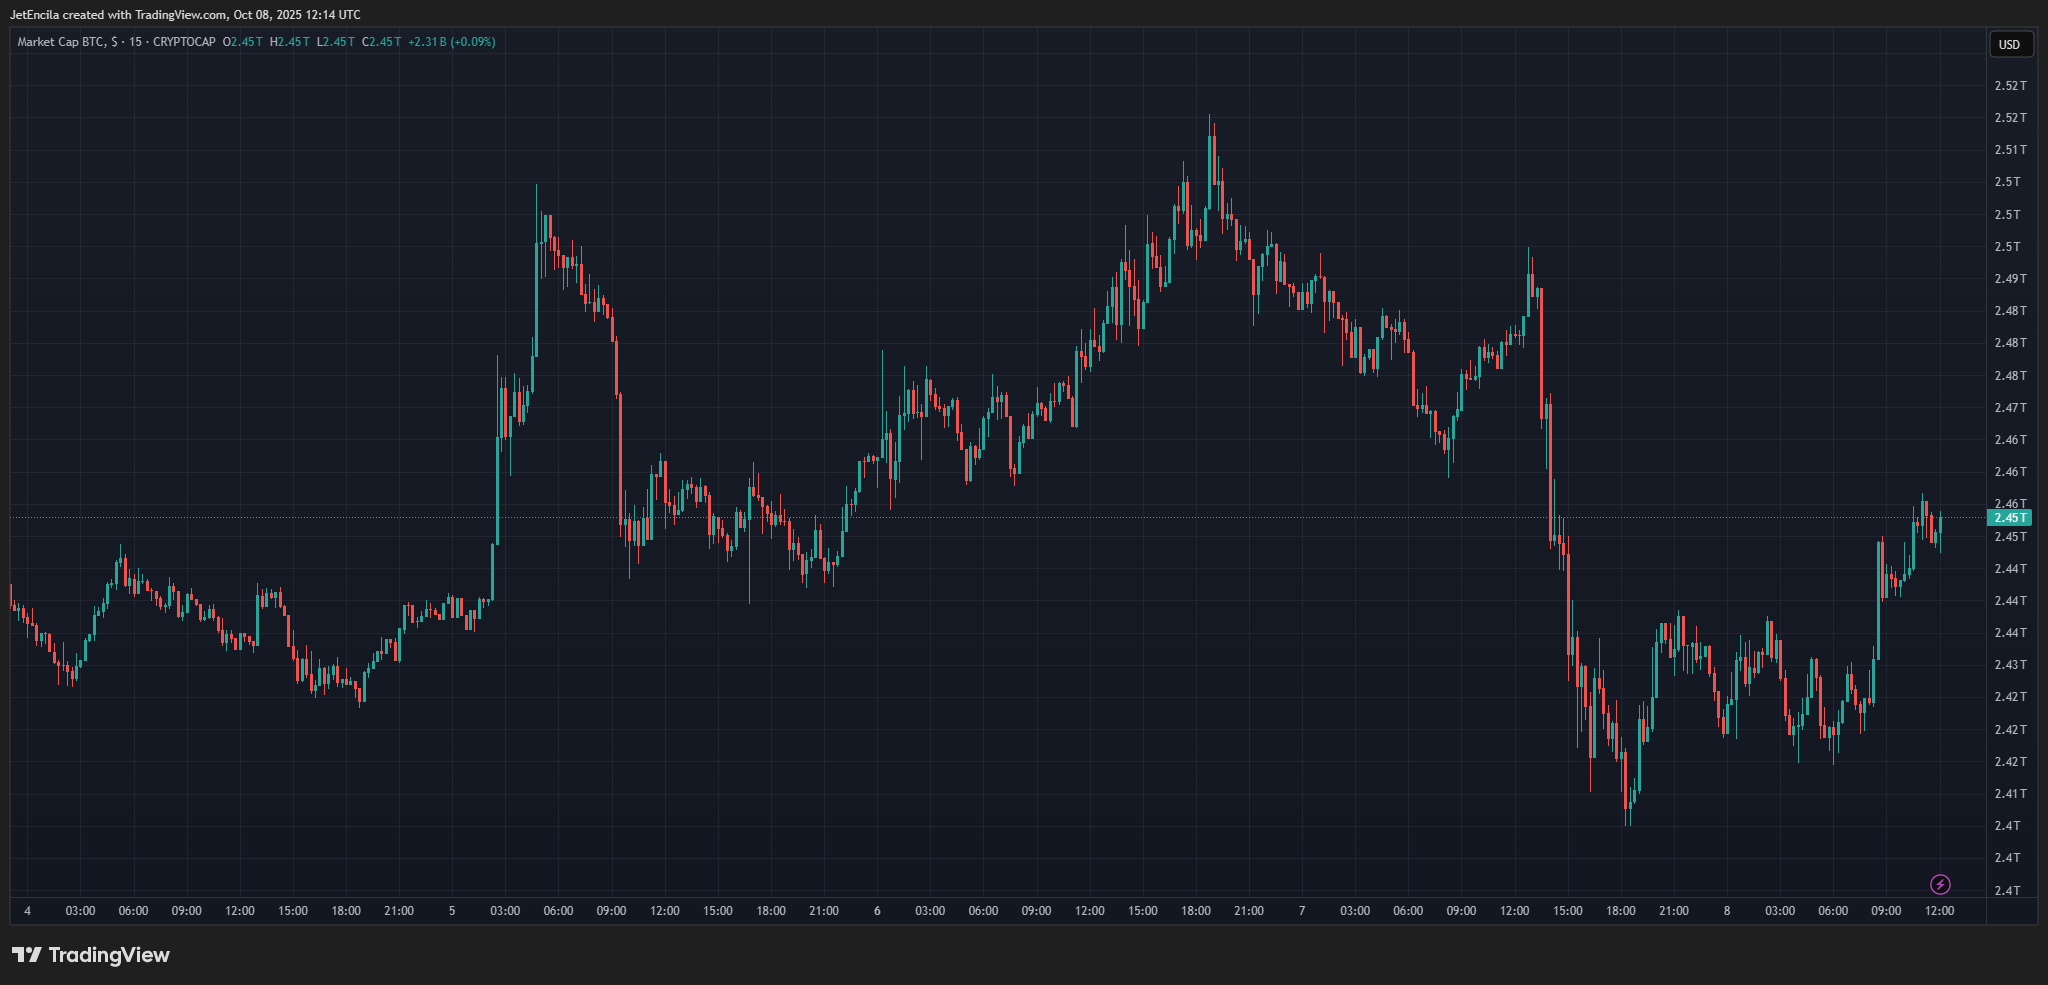Click the 2.51T price scale label
The width and height of the screenshot is (2048, 985).
tap(2010, 150)
